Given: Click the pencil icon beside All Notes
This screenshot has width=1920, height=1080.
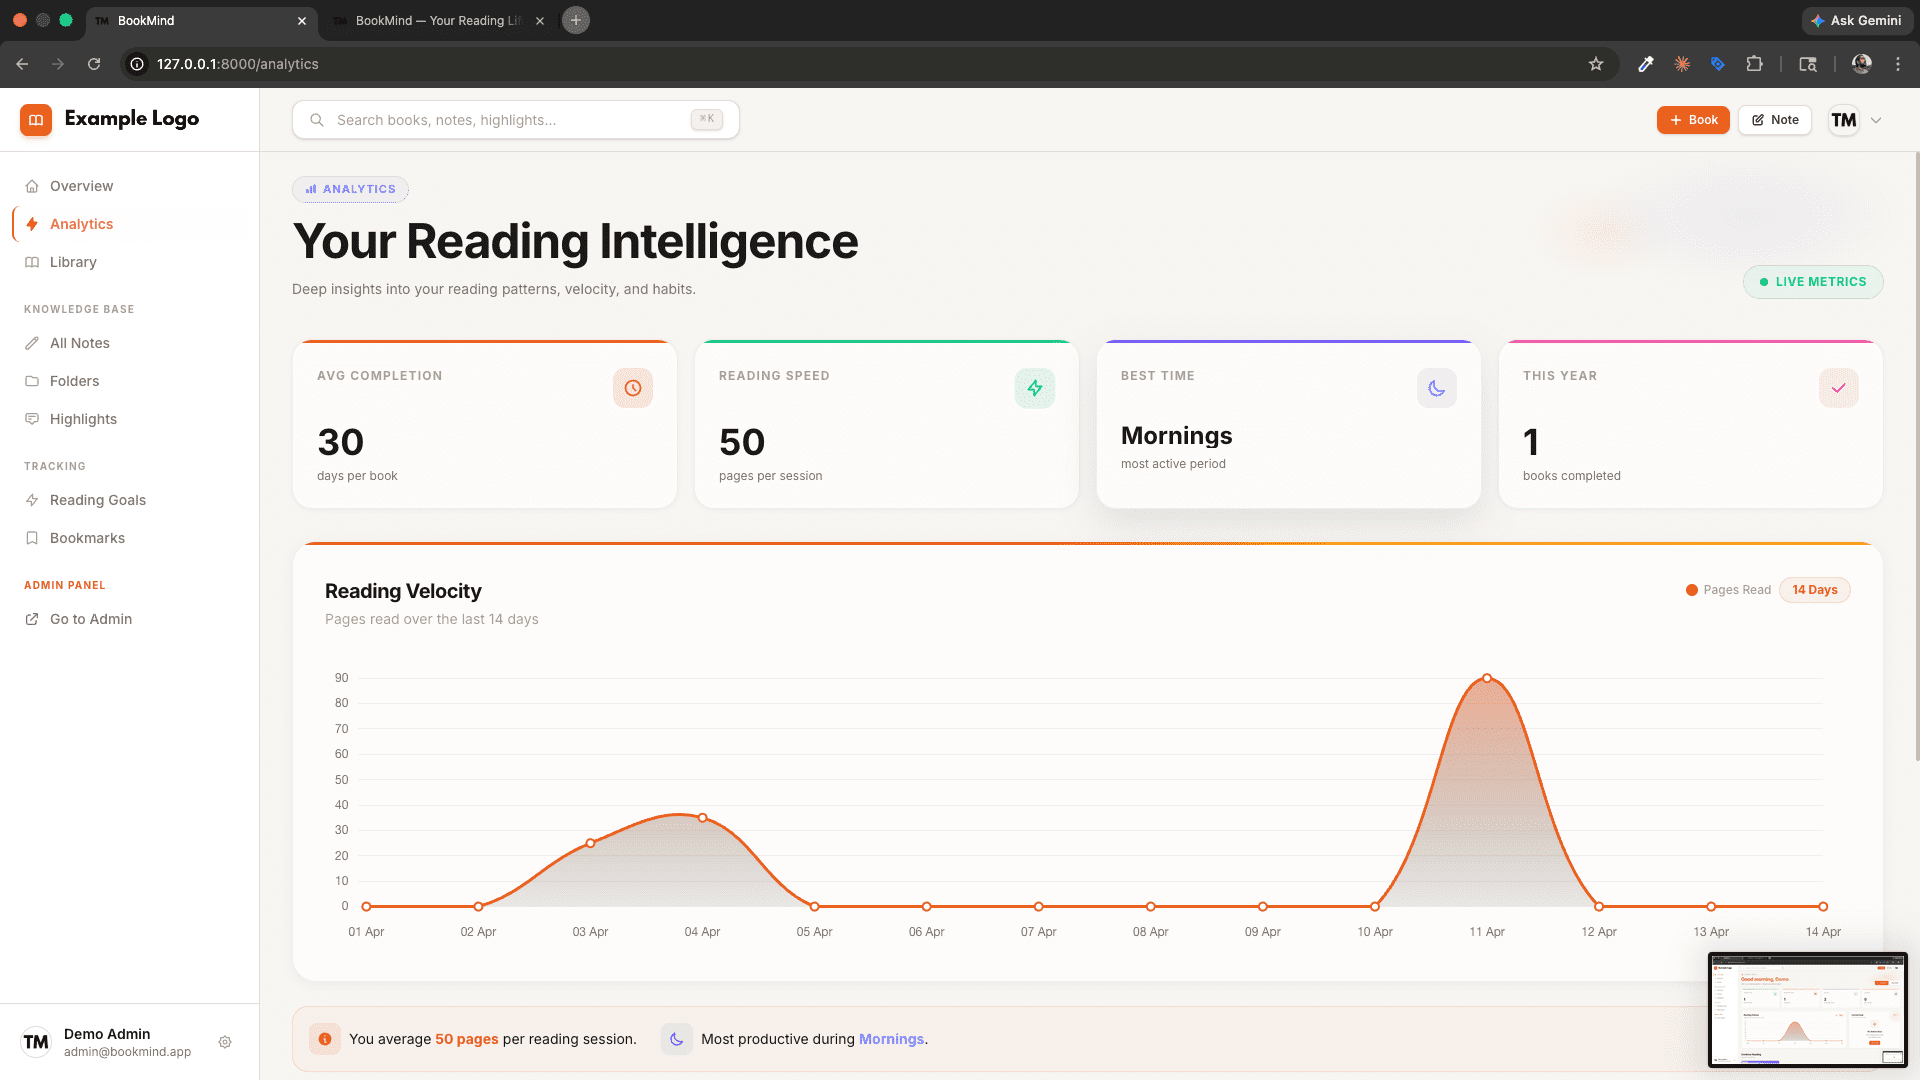Looking at the screenshot, I should tap(32, 343).
